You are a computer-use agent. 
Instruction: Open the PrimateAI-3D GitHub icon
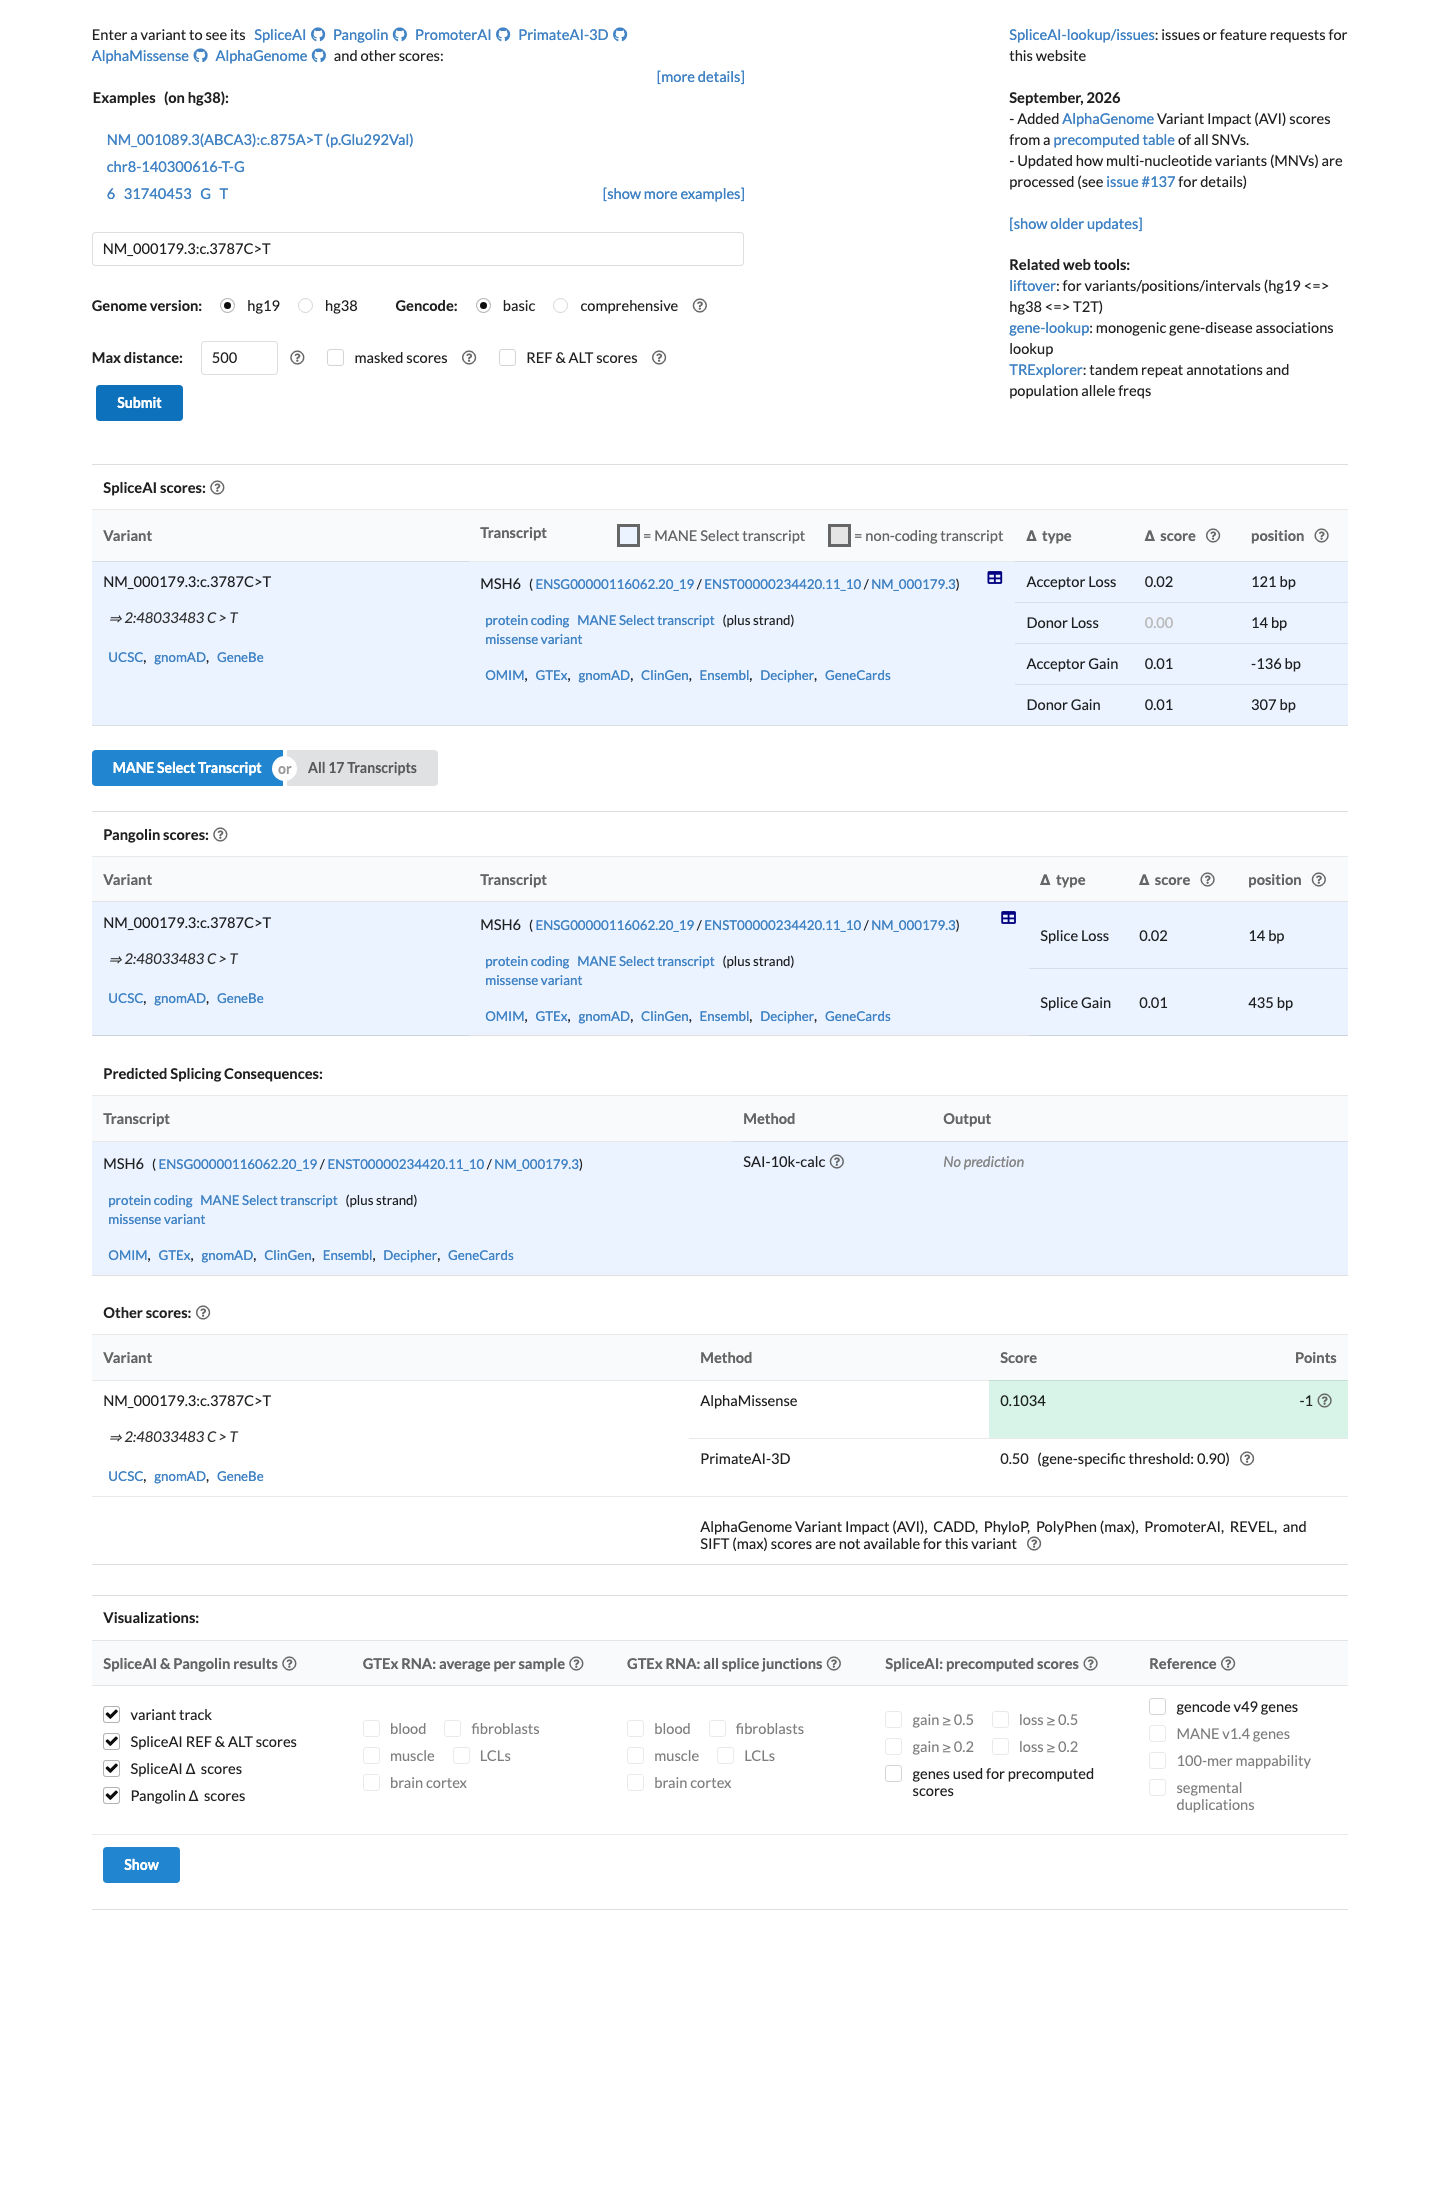620,35
